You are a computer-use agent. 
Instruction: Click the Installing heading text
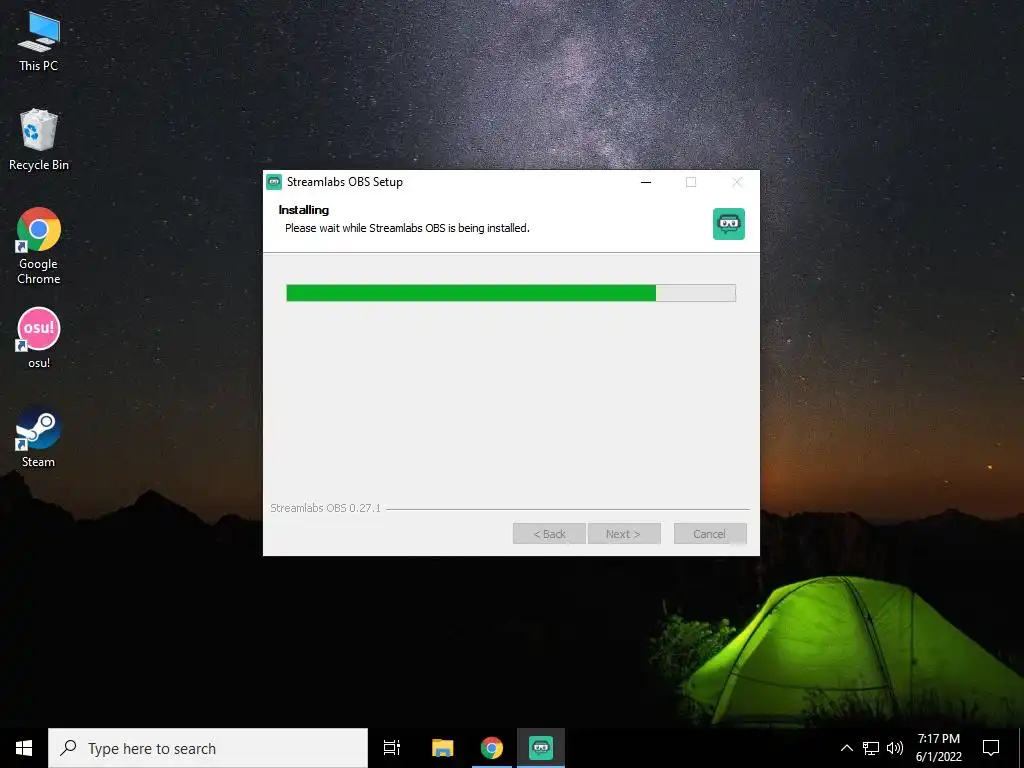point(304,210)
